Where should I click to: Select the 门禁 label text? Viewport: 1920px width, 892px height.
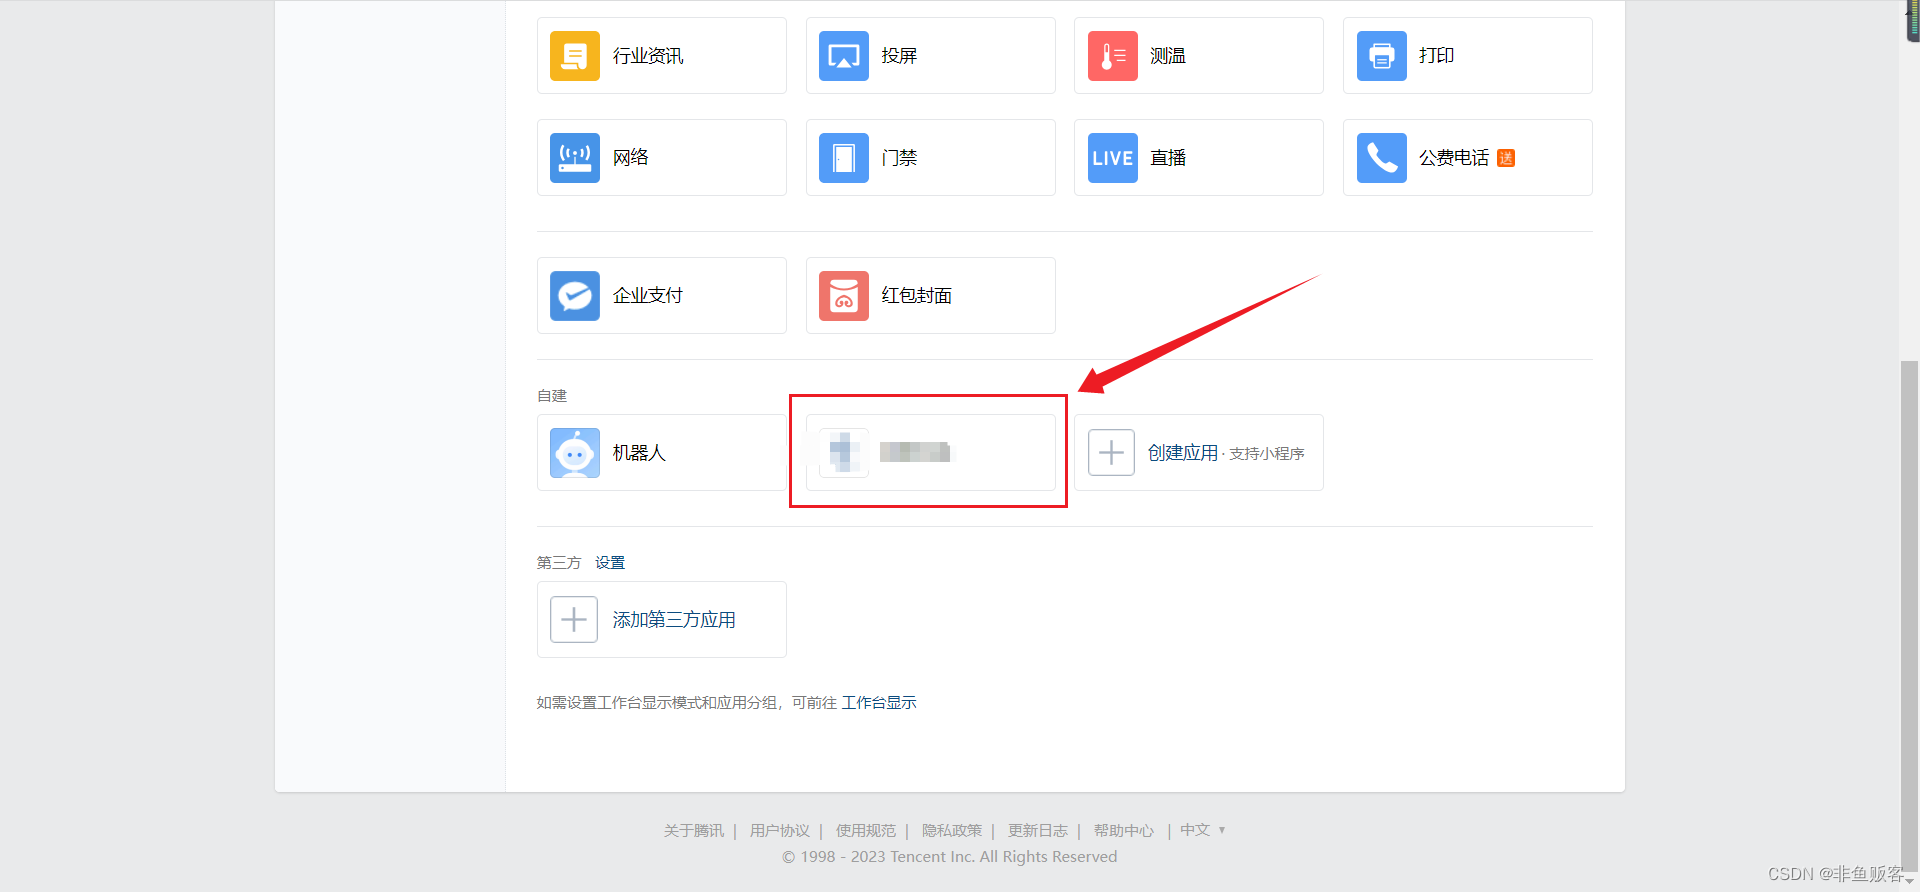point(899,158)
